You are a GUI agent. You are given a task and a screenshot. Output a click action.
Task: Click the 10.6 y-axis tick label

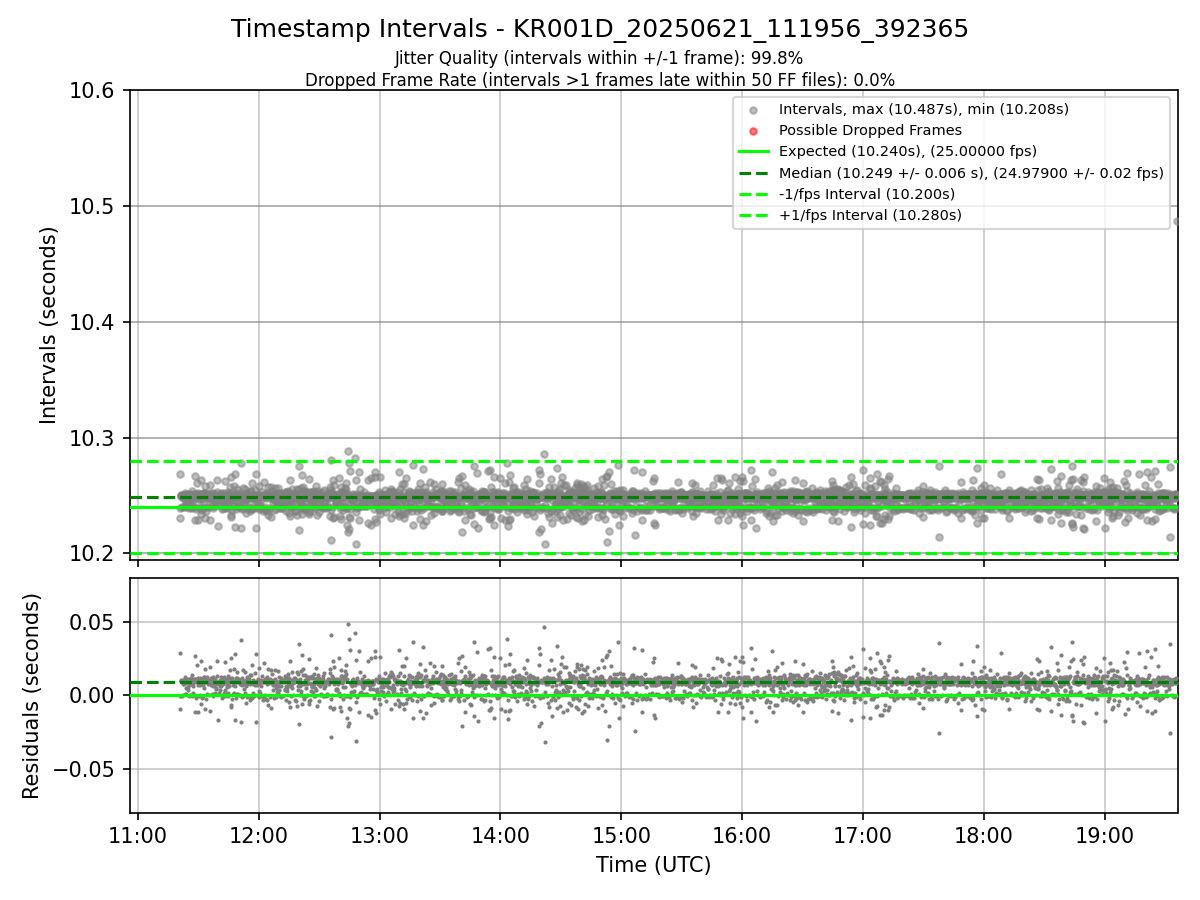tap(94, 91)
